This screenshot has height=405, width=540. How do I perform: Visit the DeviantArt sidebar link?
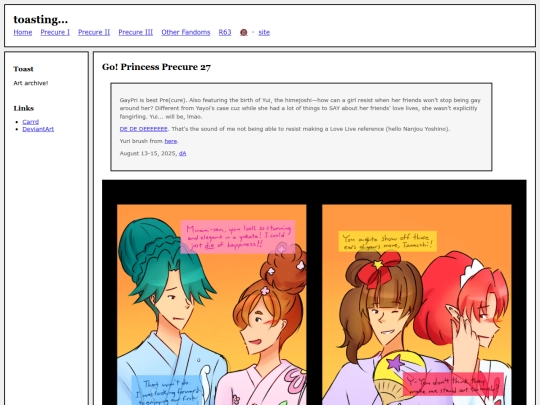[x=38, y=129]
